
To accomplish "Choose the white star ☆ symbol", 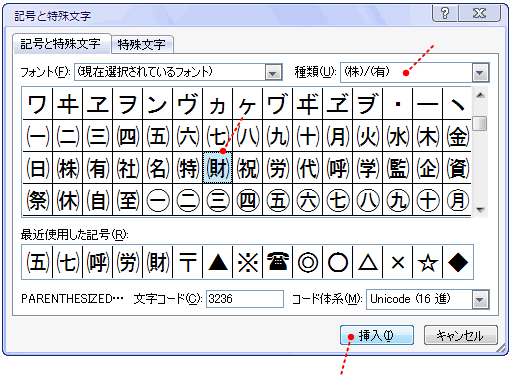I will coord(428,262).
